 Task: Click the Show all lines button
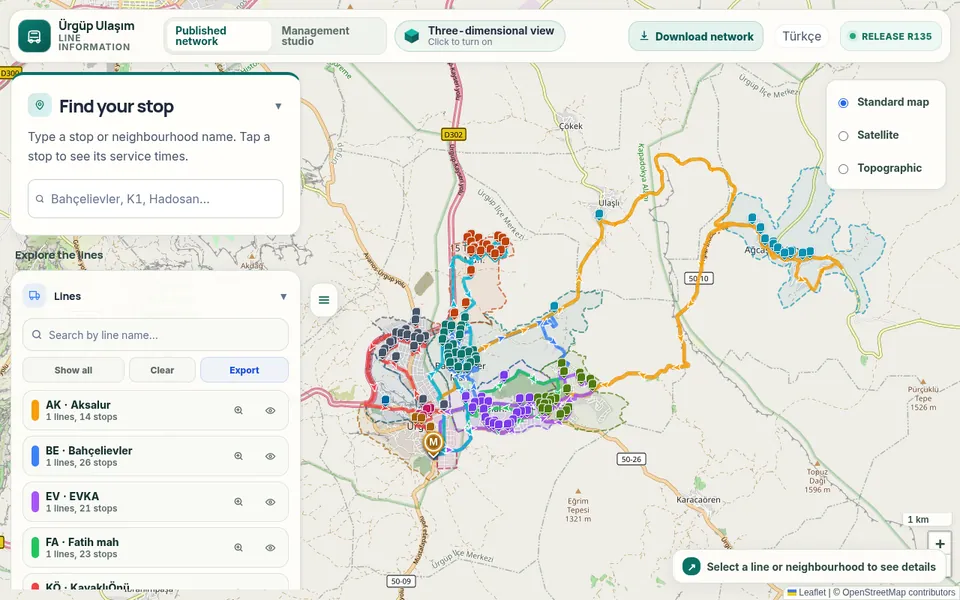(73, 370)
